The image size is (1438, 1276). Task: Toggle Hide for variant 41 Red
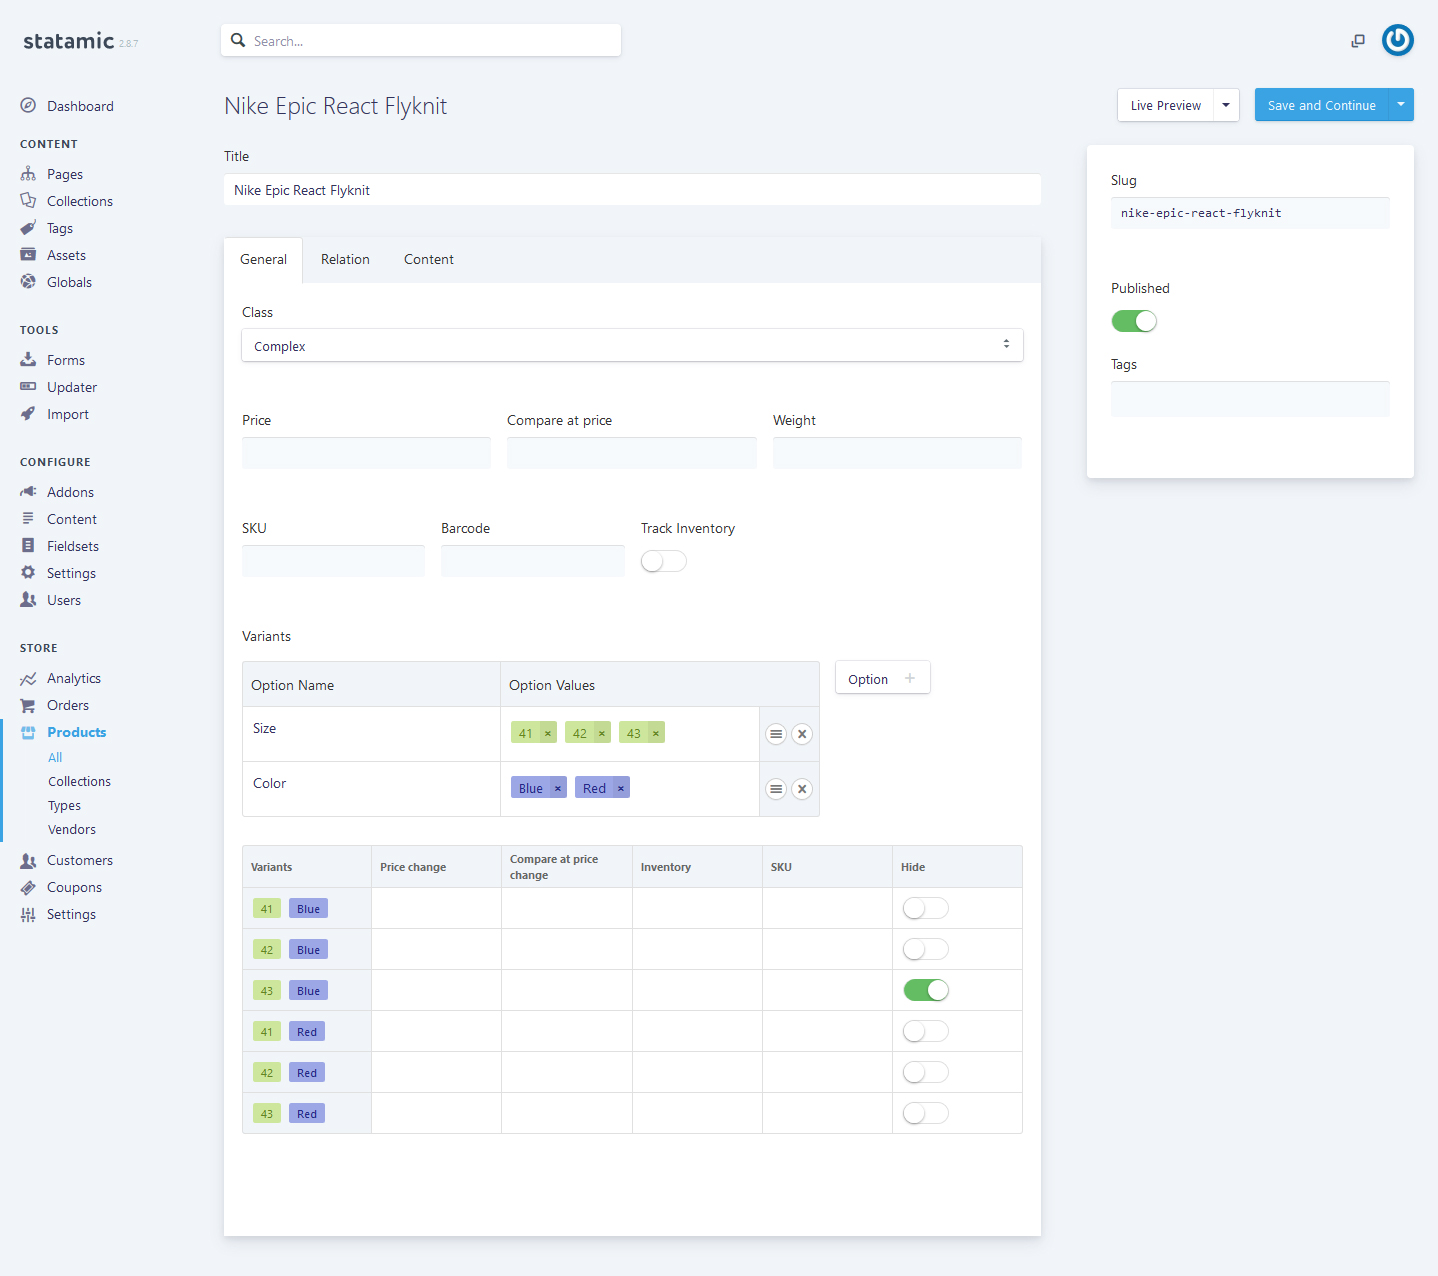pyautogui.click(x=926, y=1031)
